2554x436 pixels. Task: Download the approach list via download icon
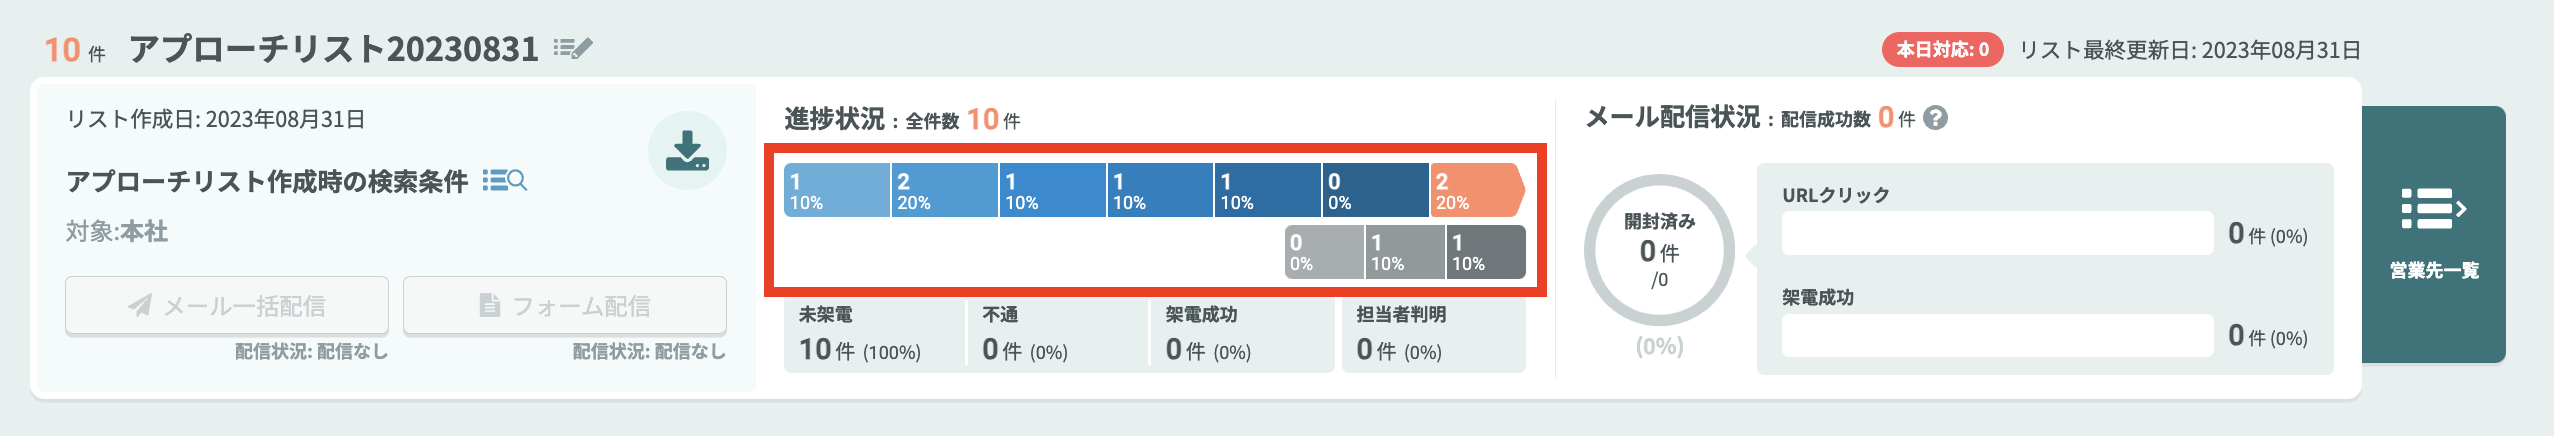coord(687,150)
